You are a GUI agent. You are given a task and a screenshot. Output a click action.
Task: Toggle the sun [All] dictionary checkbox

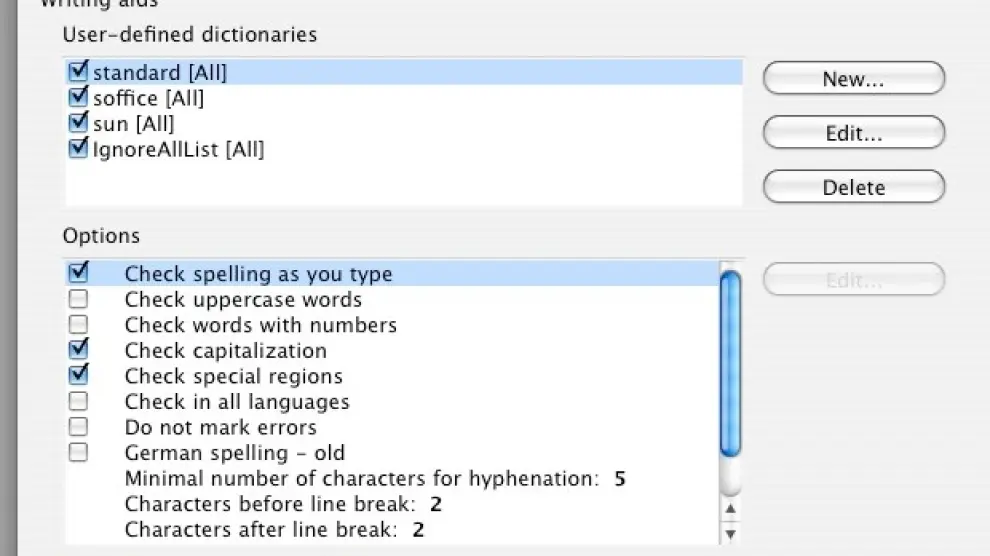[78, 124]
